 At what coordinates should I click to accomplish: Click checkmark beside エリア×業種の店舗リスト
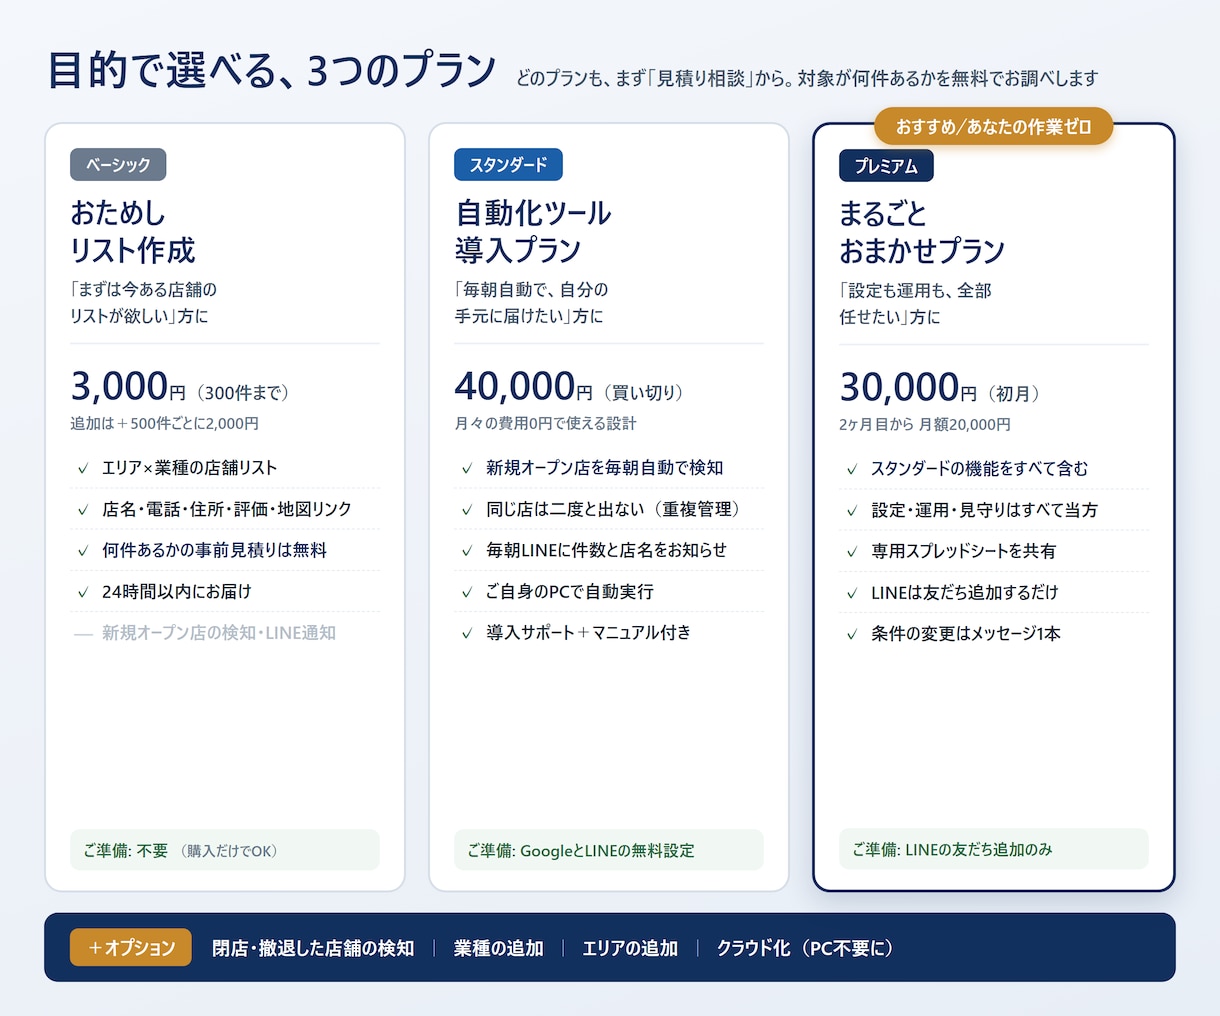83,468
